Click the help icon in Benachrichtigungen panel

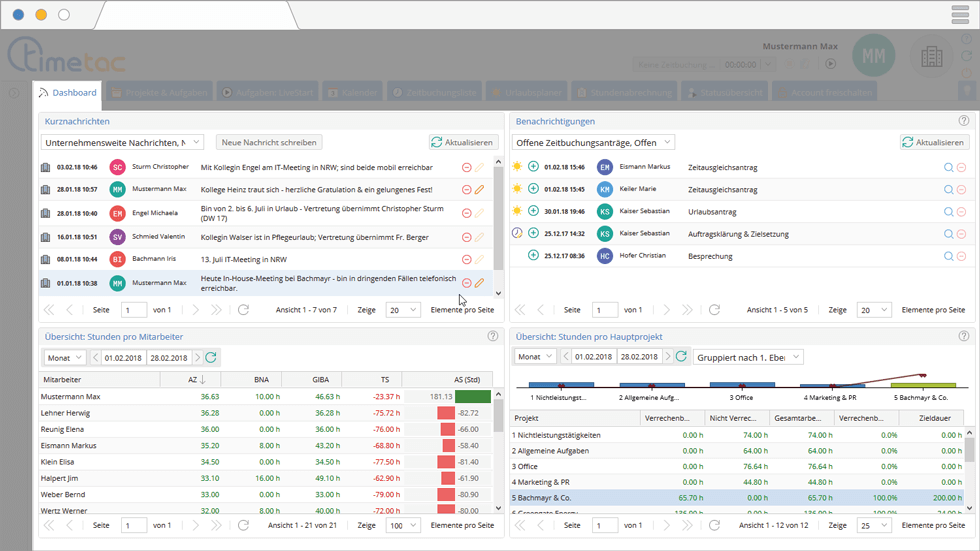pos(964,121)
